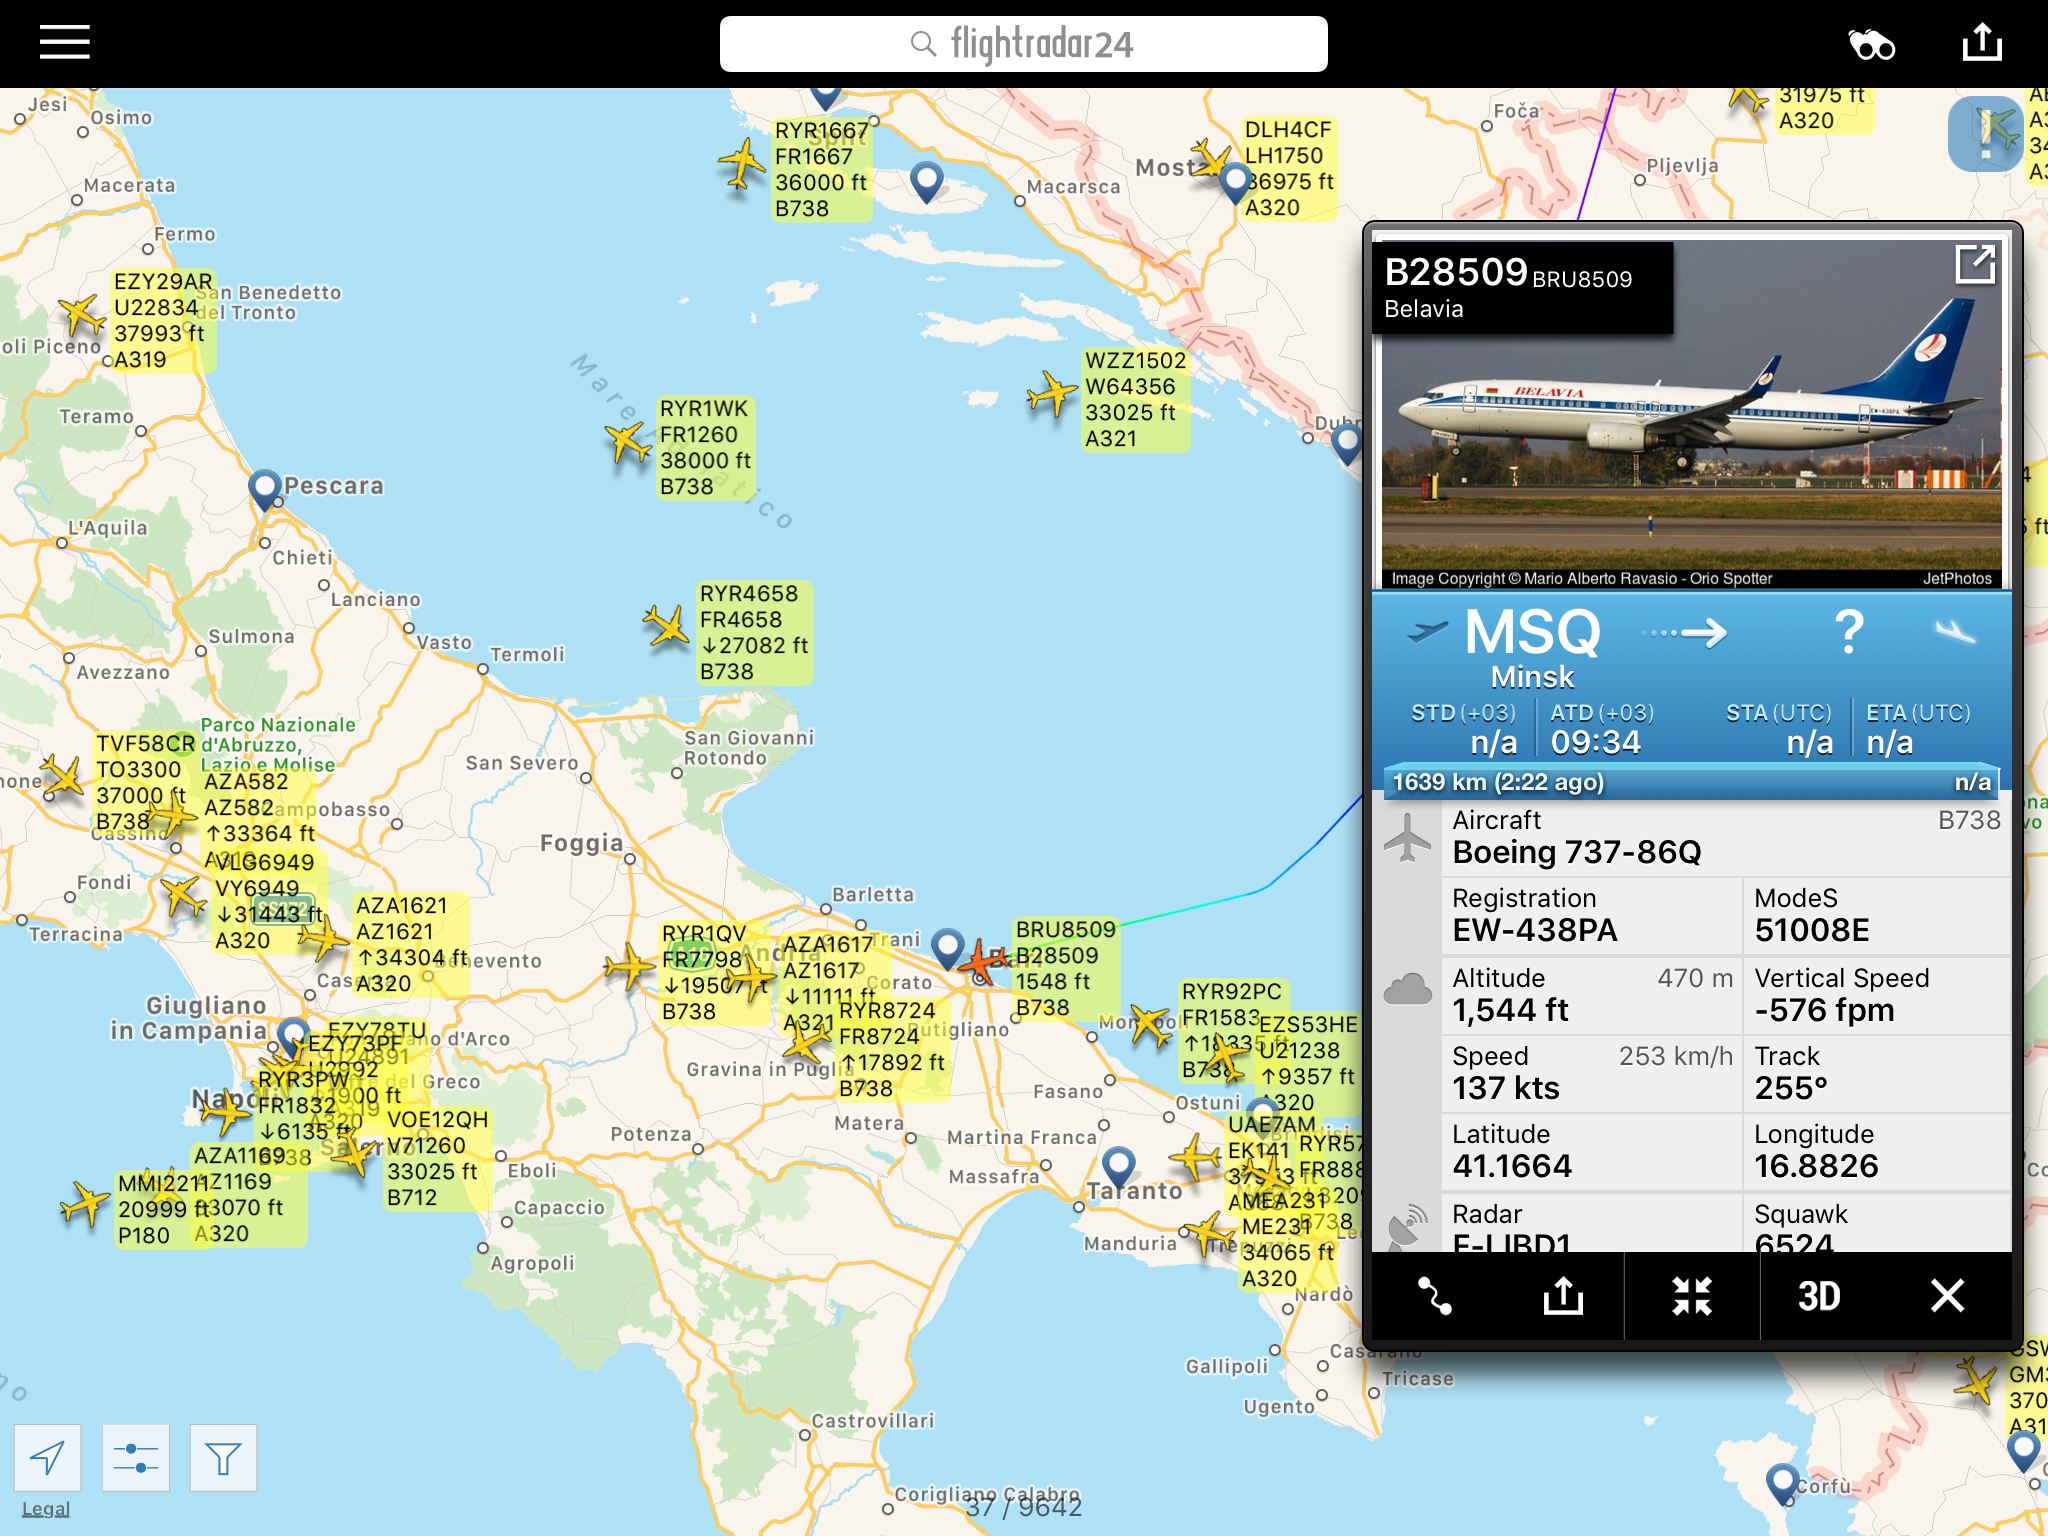Open the hamburger menu
Screen dimensions: 2048x1536
[65, 43]
